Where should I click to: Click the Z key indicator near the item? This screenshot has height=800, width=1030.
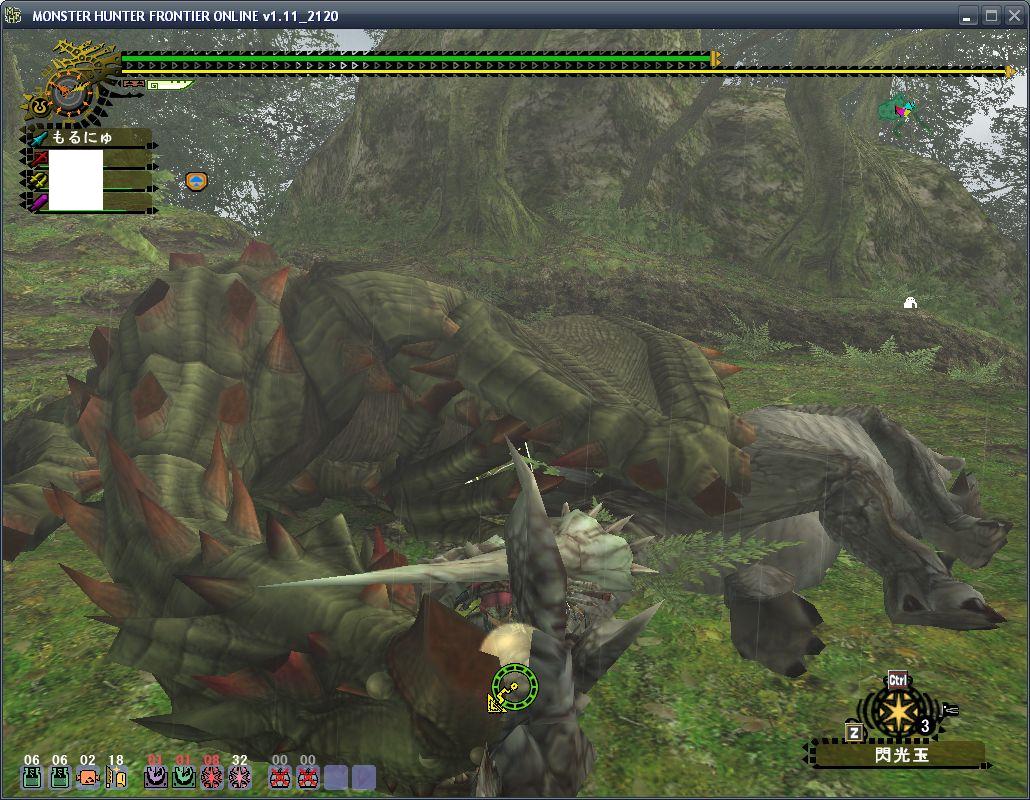pos(854,732)
